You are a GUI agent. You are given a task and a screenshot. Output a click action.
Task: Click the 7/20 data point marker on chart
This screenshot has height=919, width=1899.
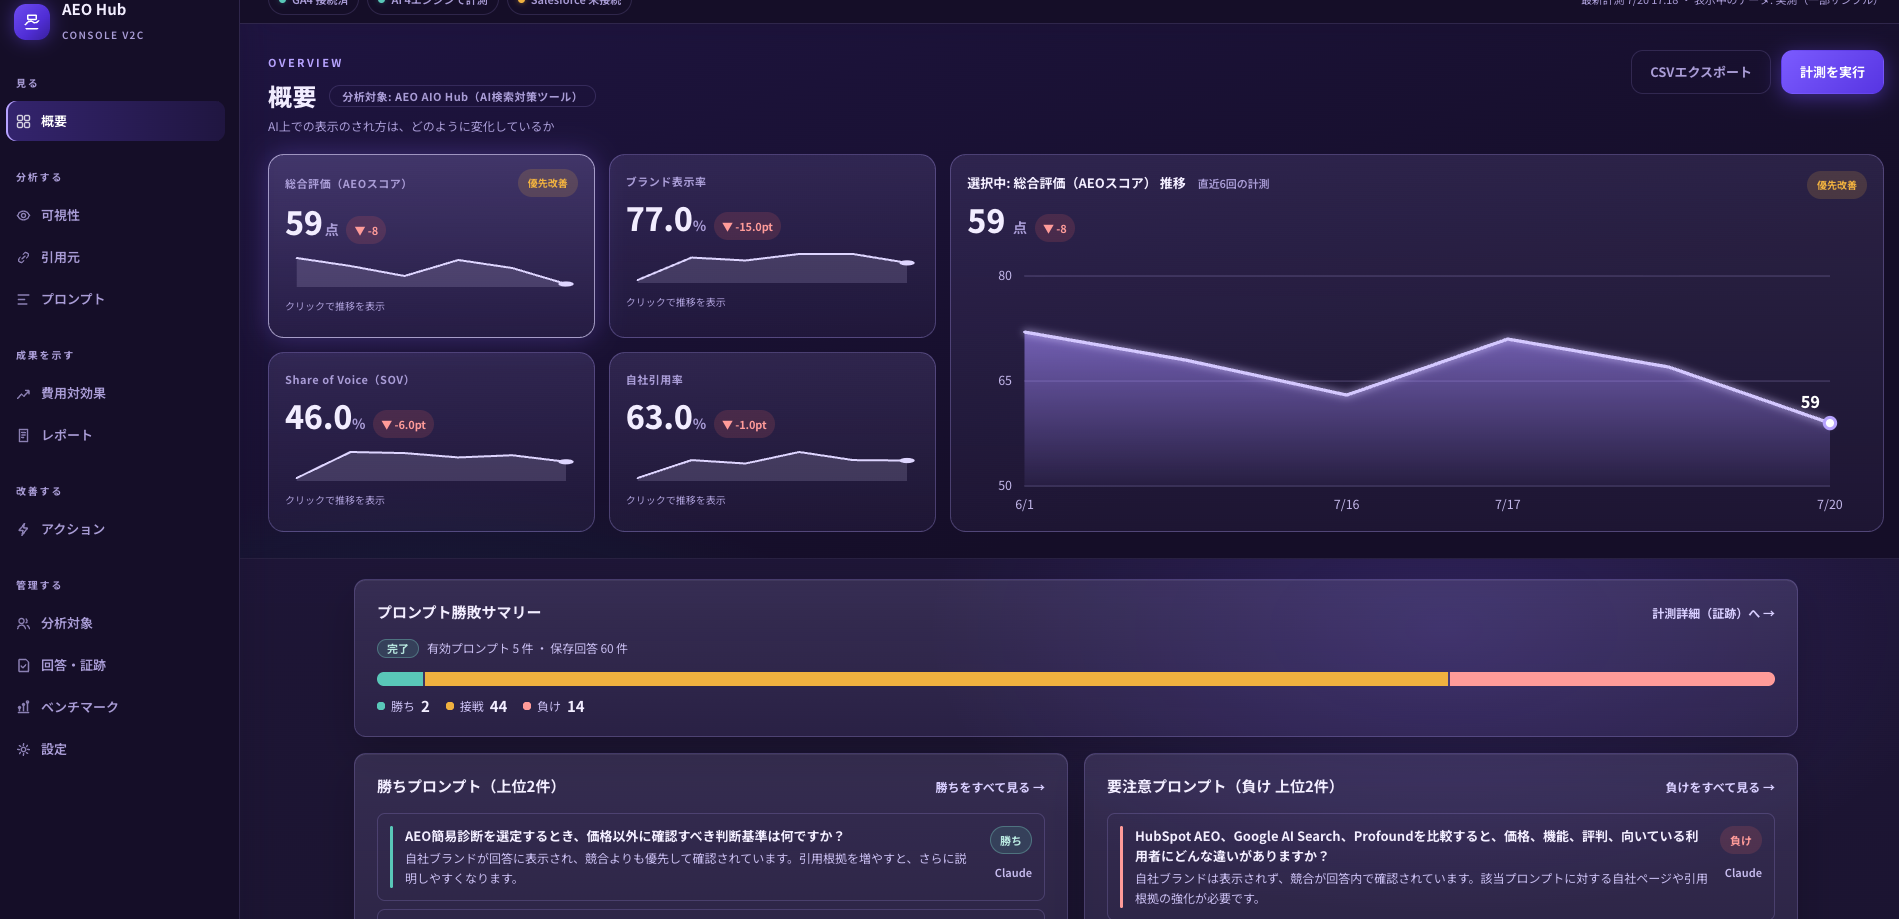[x=1829, y=423]
